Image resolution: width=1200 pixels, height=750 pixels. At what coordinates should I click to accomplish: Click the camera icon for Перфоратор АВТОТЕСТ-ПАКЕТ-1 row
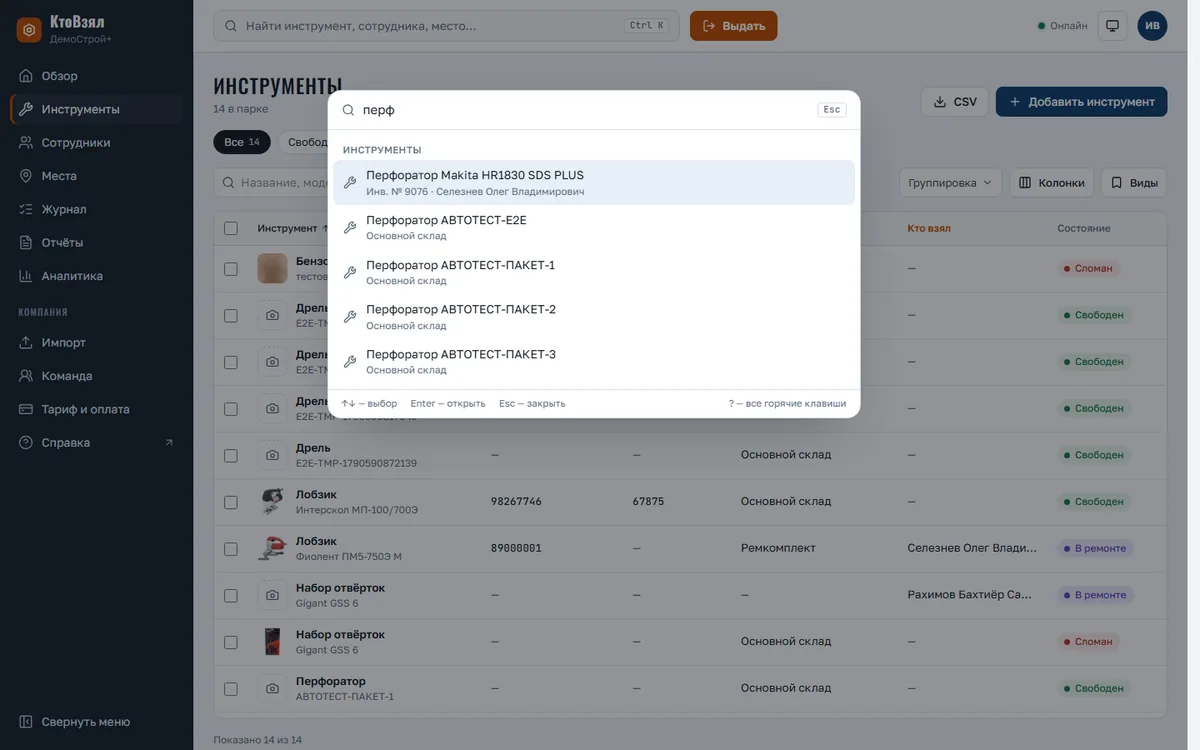272,689
